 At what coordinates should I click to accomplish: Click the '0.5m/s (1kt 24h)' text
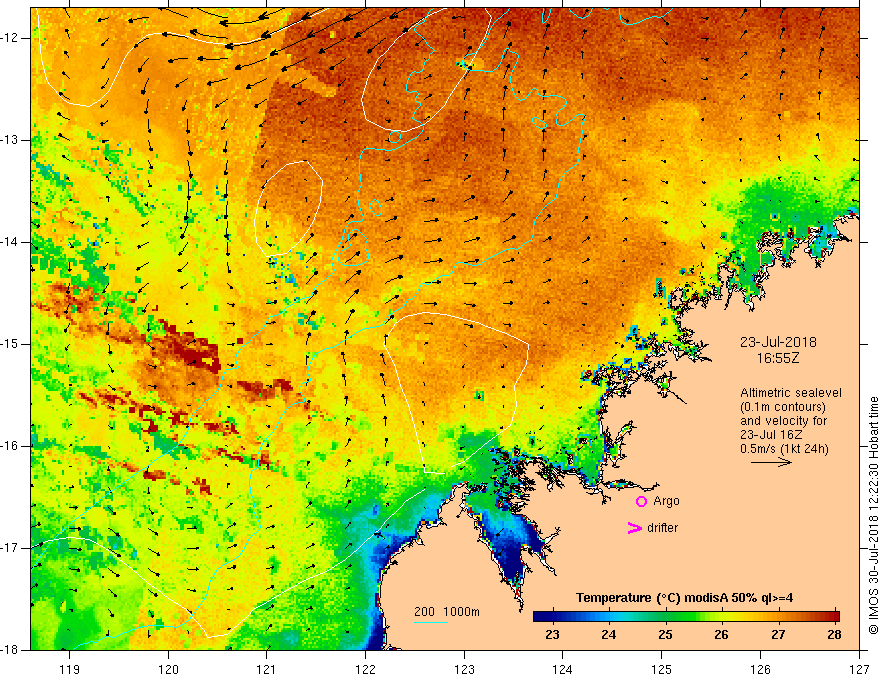(x=784, y=449)
